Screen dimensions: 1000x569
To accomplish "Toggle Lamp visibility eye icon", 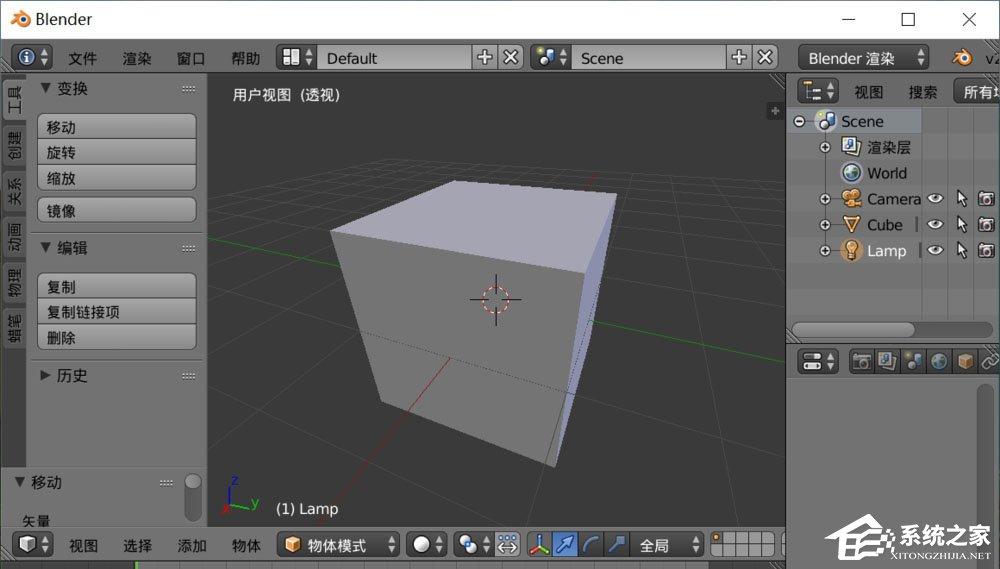I will 935,251.
